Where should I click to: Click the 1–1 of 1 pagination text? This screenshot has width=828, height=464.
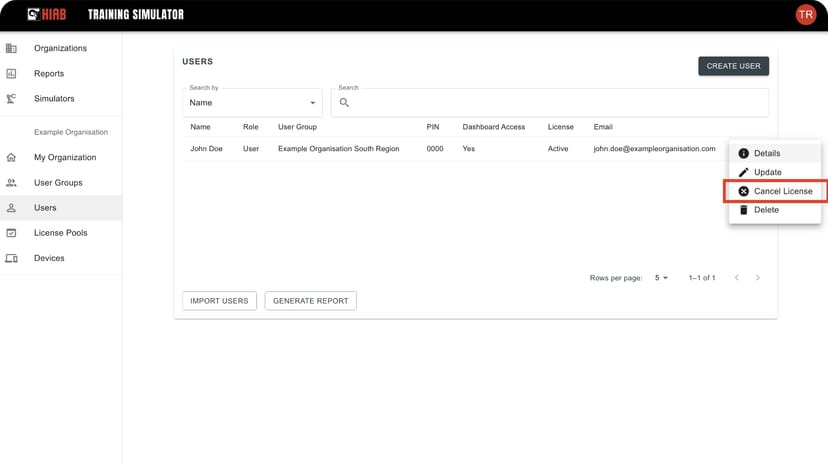tap(702, 278)
